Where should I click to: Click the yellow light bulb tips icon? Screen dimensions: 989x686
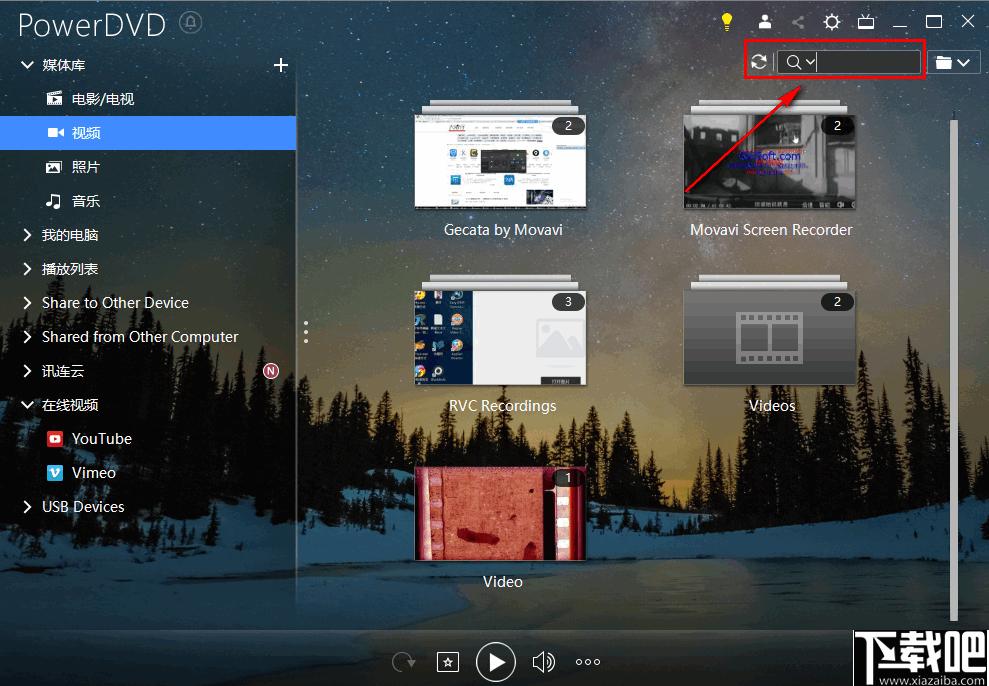727,22
